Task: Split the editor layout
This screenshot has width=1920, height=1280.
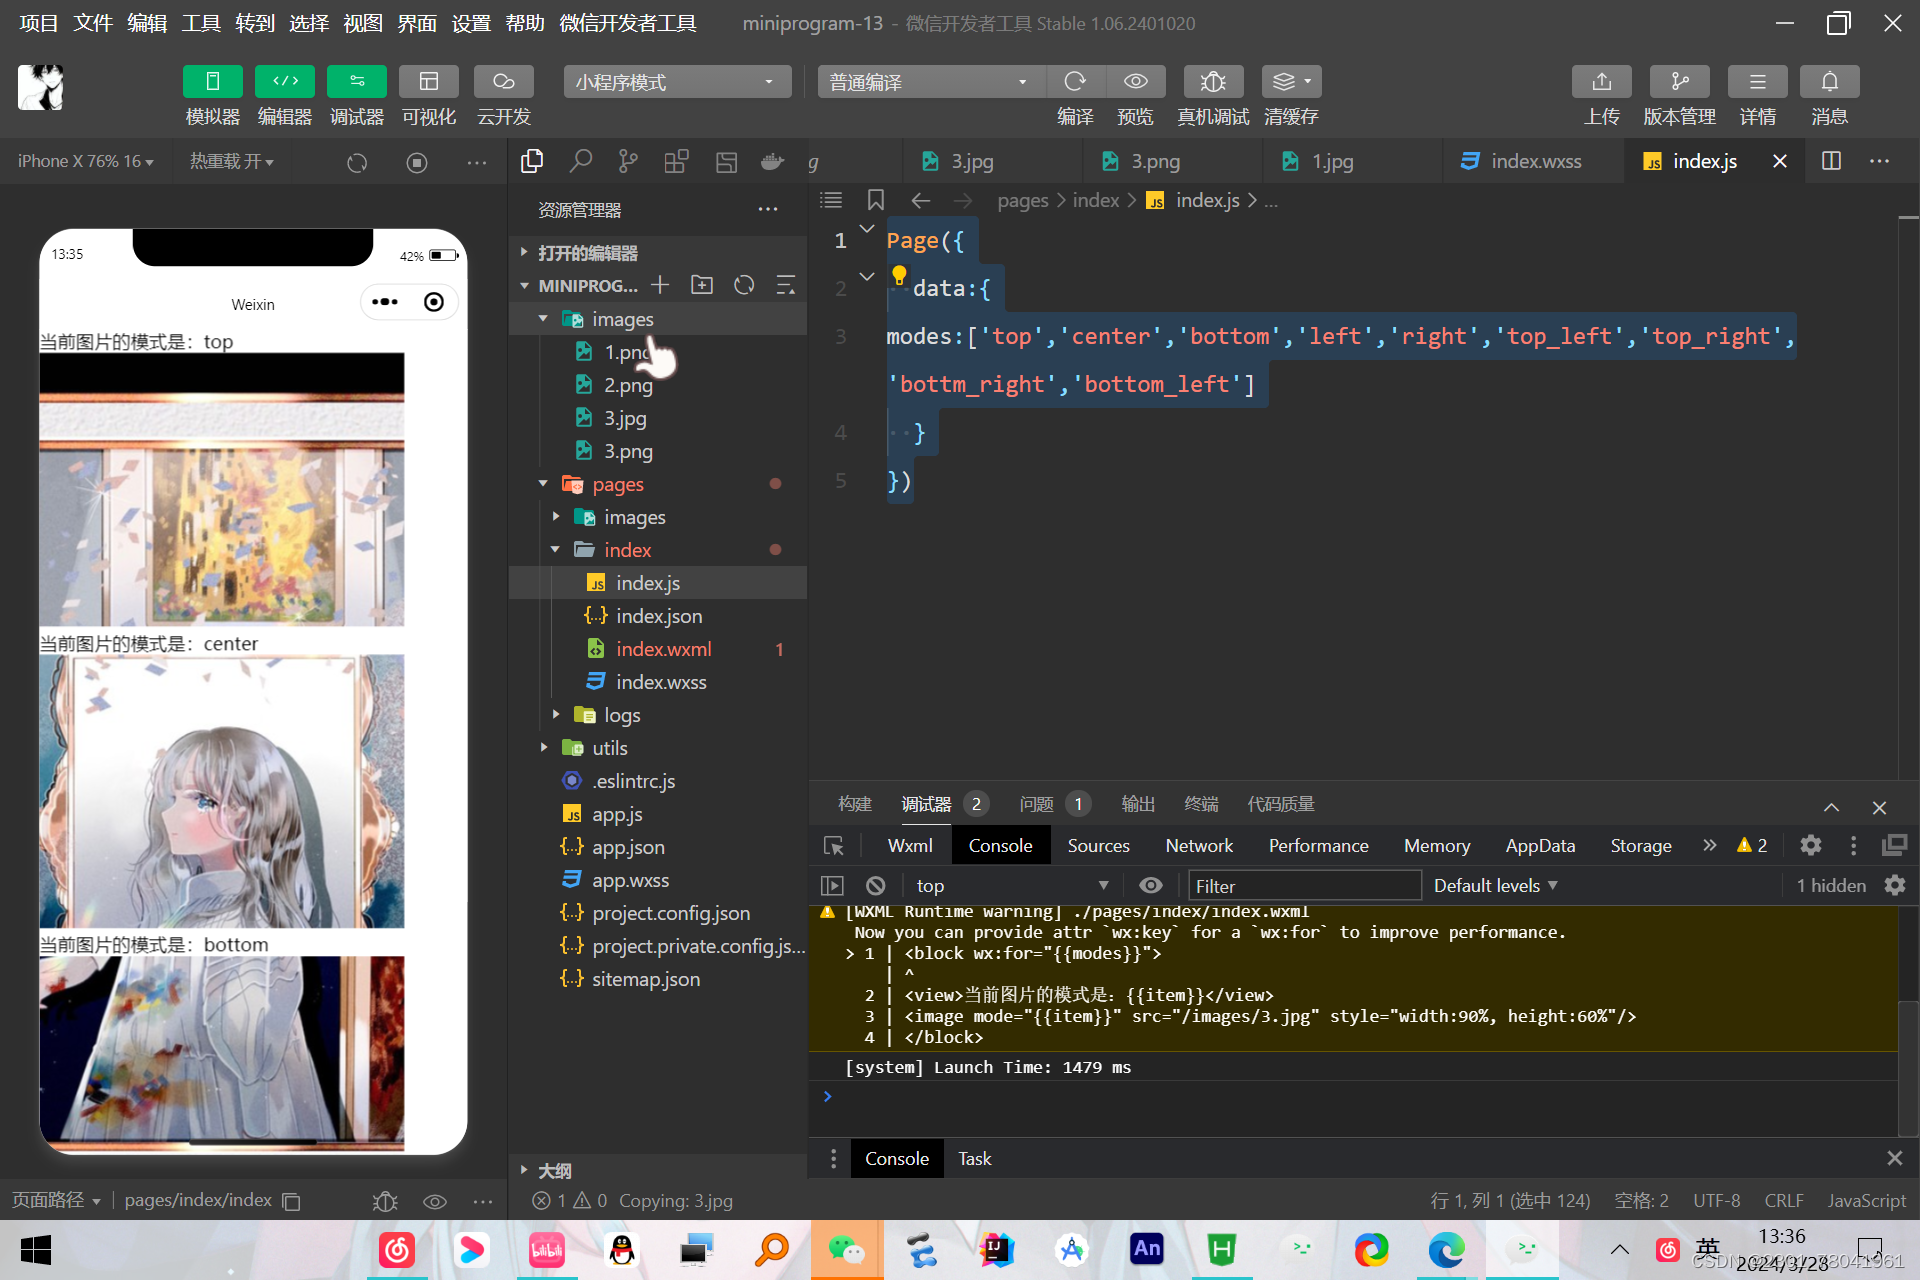Action: (x=1832, y=161)
